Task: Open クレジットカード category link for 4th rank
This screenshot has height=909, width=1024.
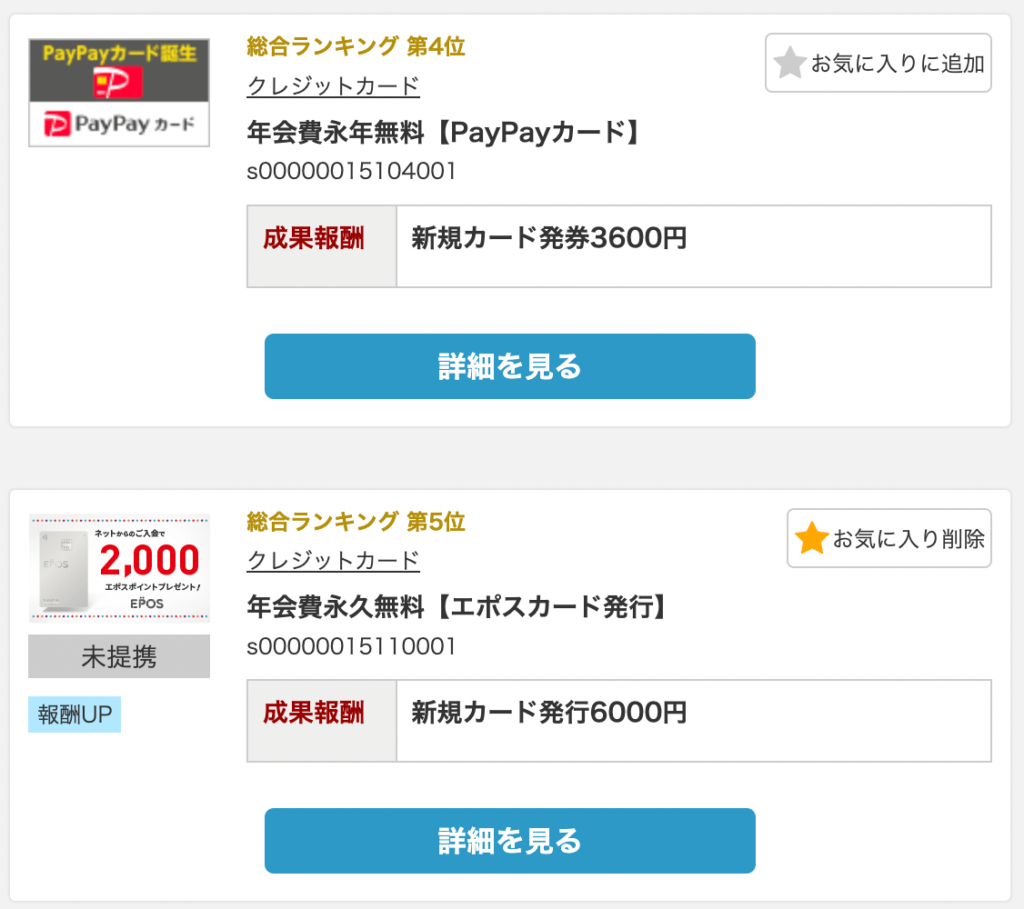Action: coord(333,86)
